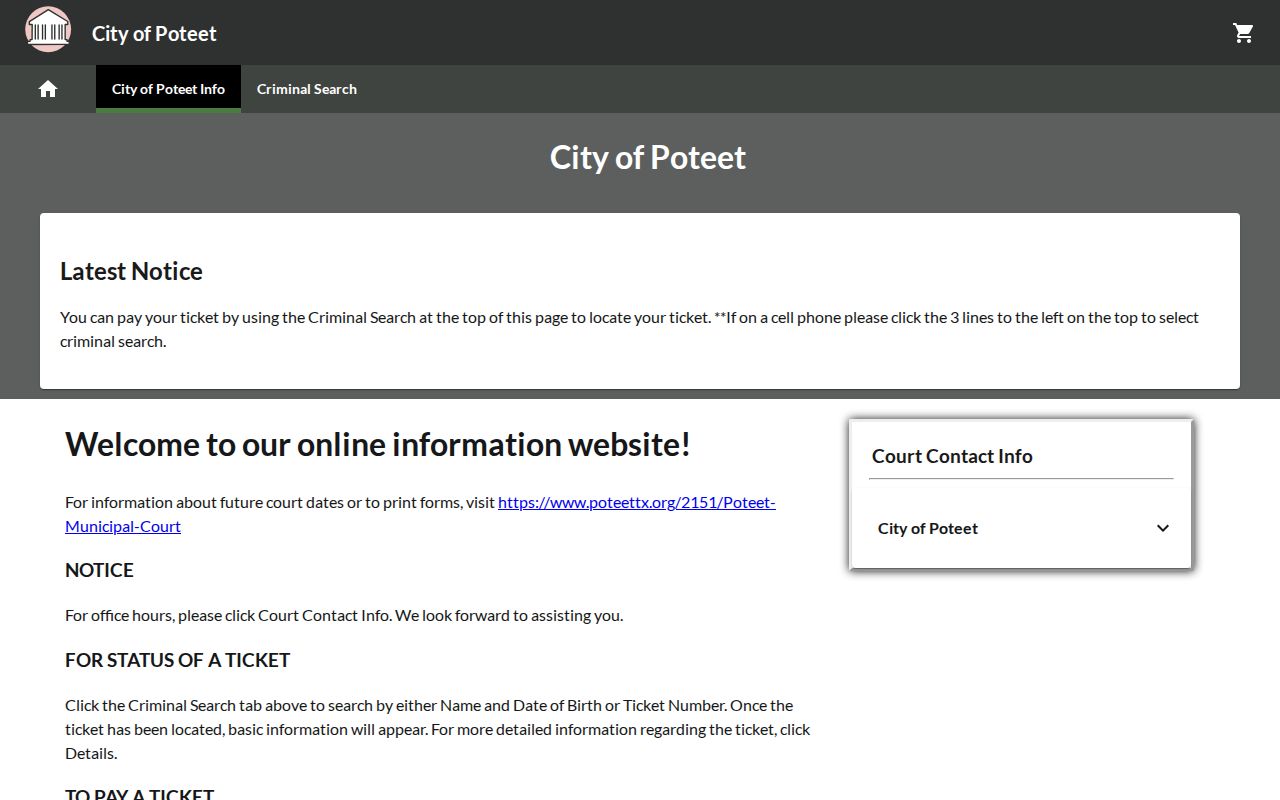Click the Welcome to our online information heading
Image resolution: width=1280 pixels, height=800 pixels.
tap(378, 444)
